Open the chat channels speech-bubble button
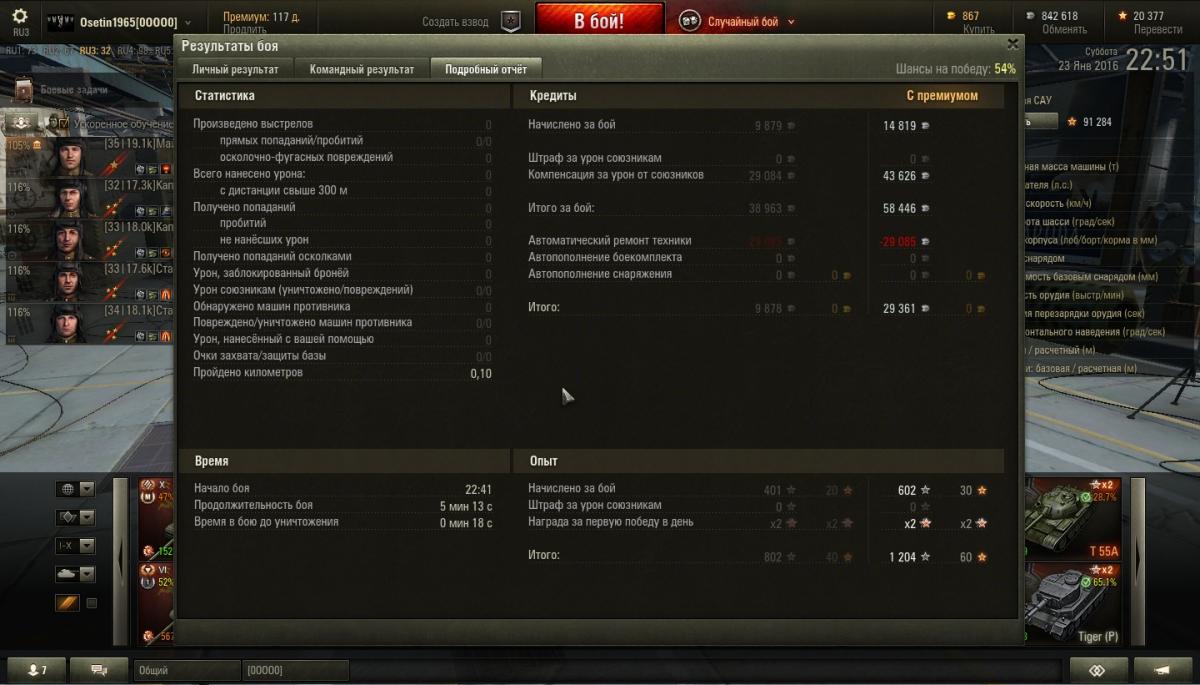The height and width of the screenshot is (685, 1200). (x=99, y=670)
